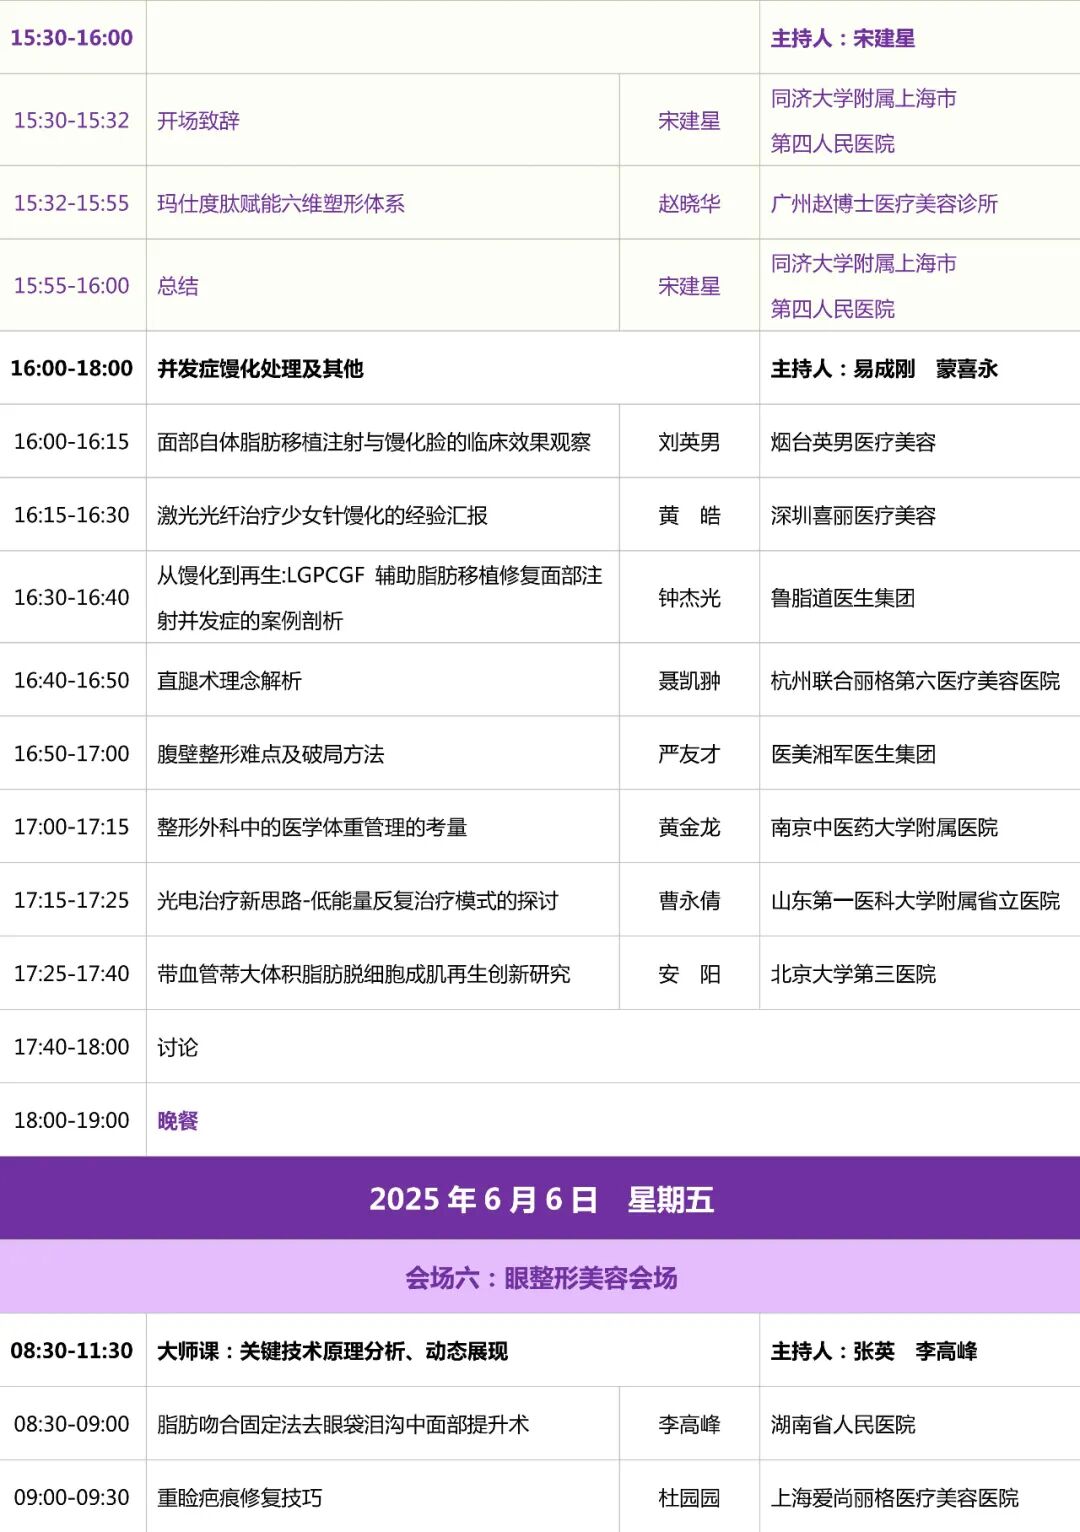Select 赵晓华 as the speaker name

(691, 201)
